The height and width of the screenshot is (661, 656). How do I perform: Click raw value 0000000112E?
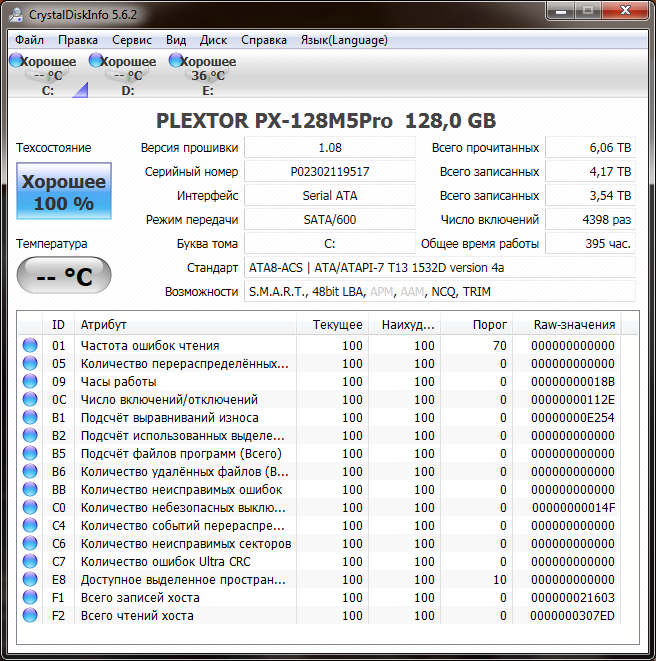(573, 399)
